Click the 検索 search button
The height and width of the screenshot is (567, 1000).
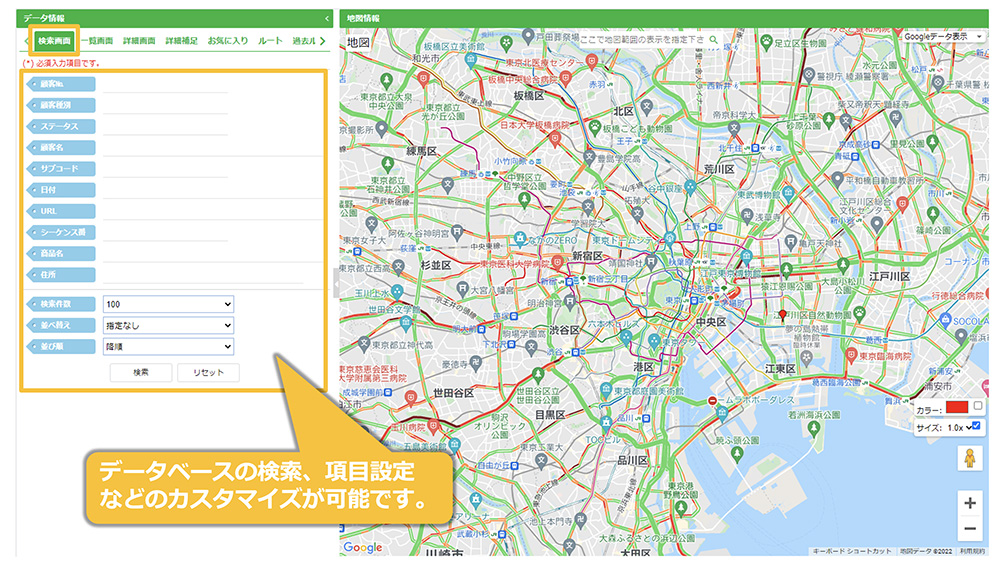[141, 372]
